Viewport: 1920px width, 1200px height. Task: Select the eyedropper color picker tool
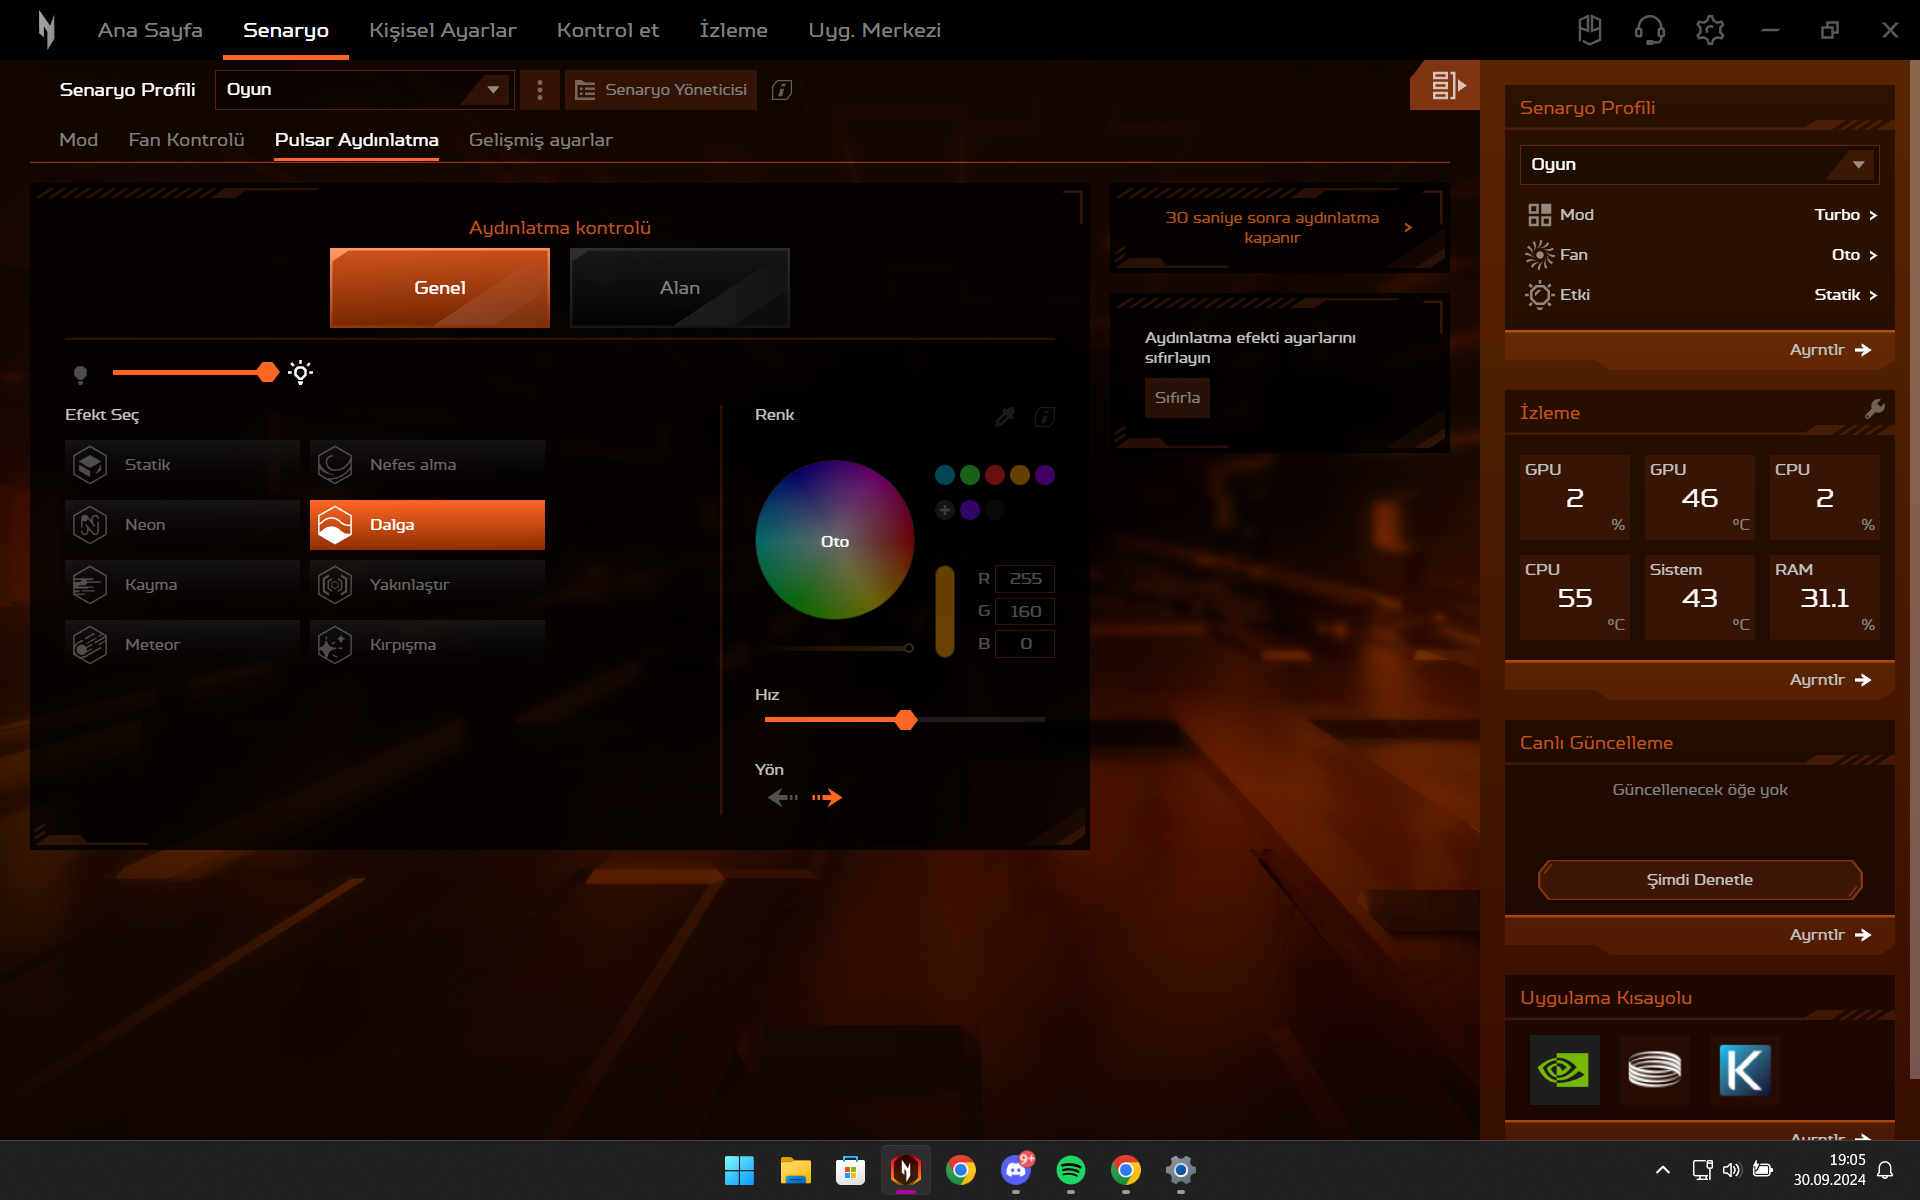[1005, 416]
